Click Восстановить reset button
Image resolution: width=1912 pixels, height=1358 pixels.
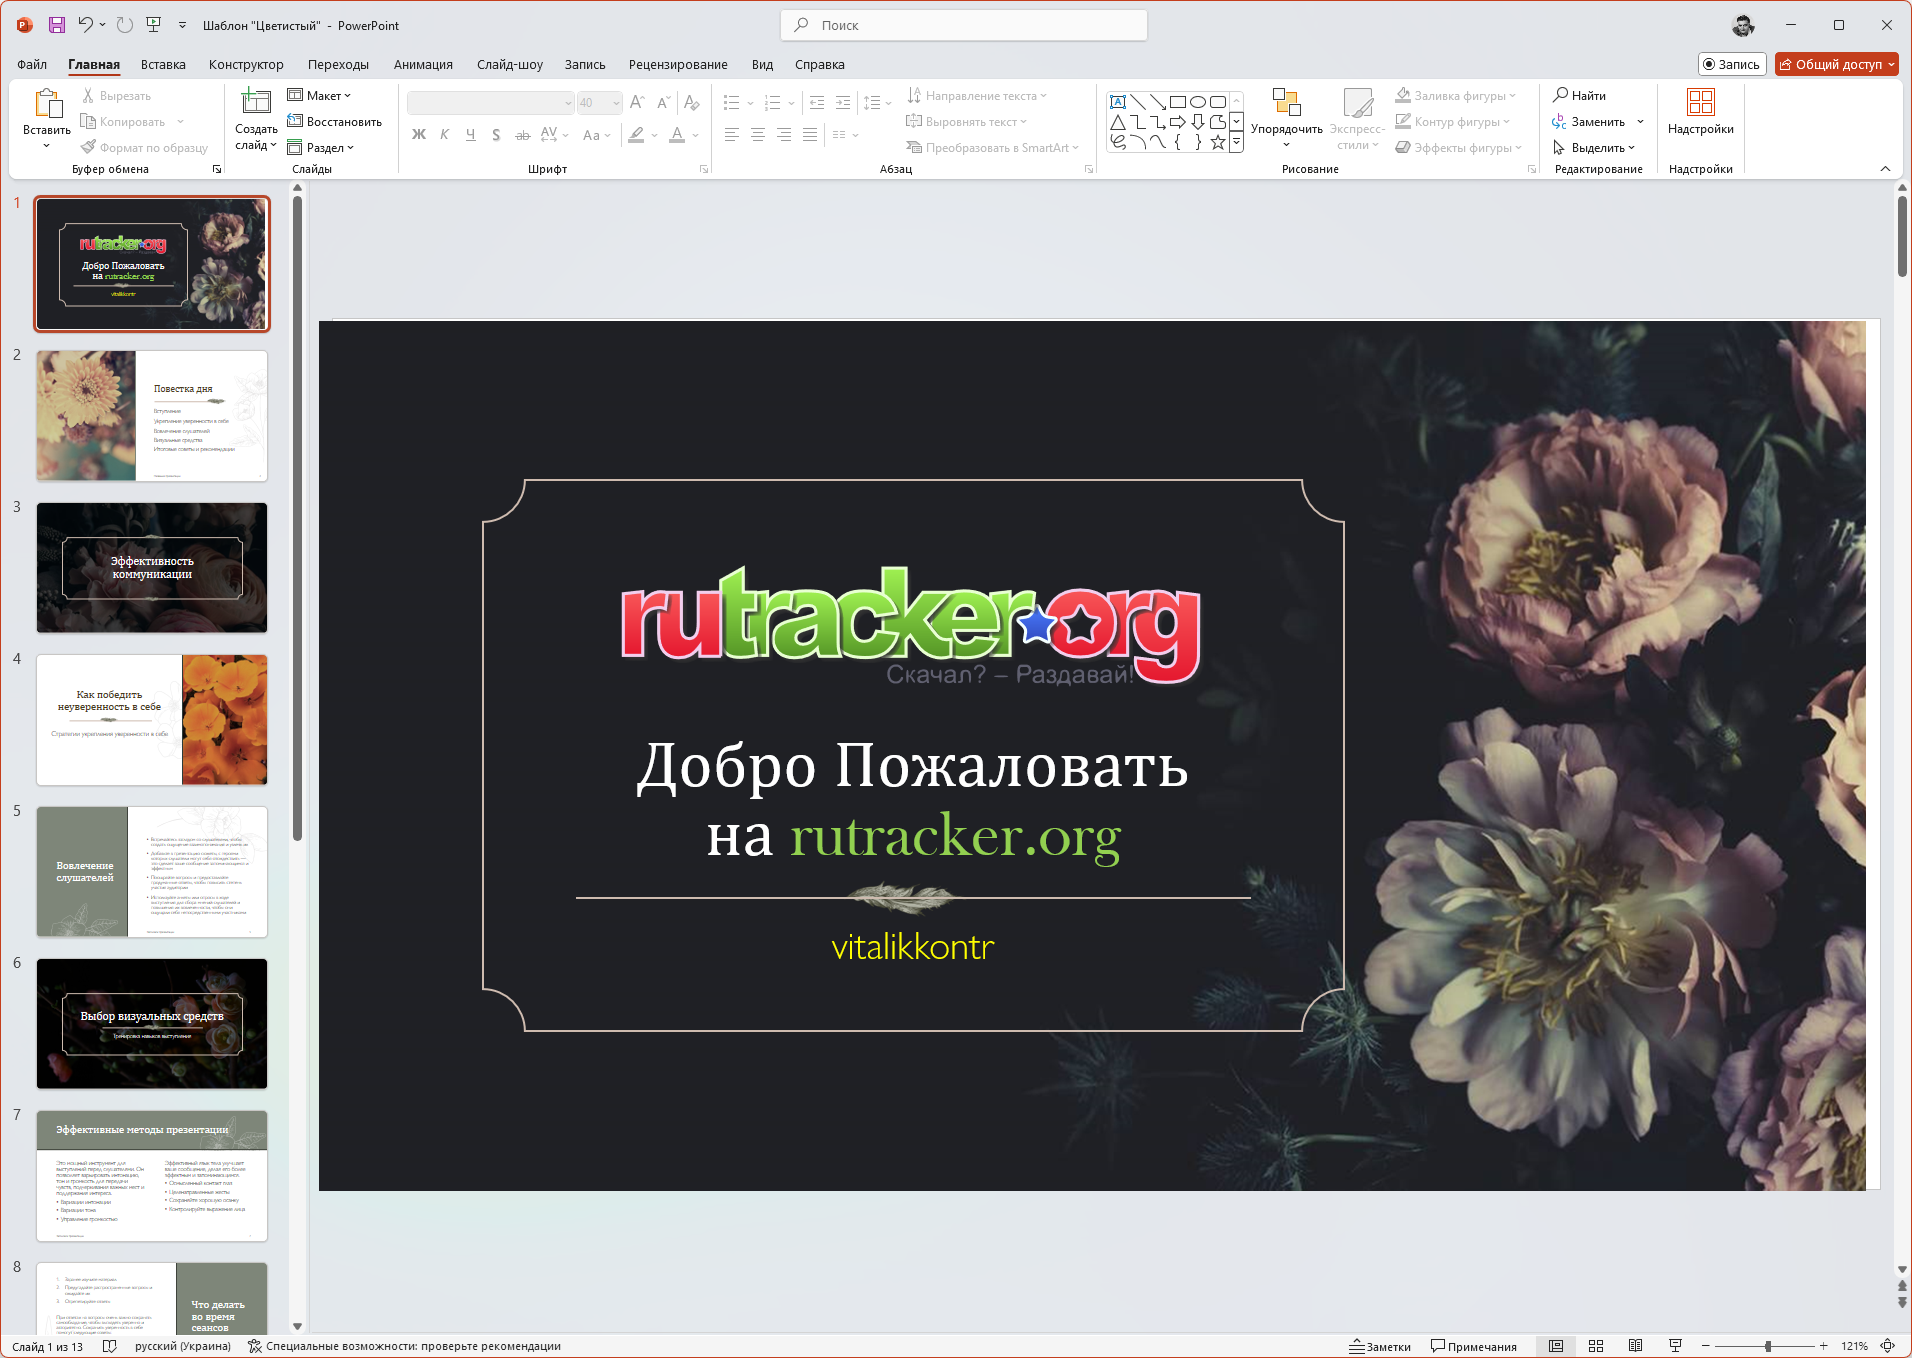(334, 121)
